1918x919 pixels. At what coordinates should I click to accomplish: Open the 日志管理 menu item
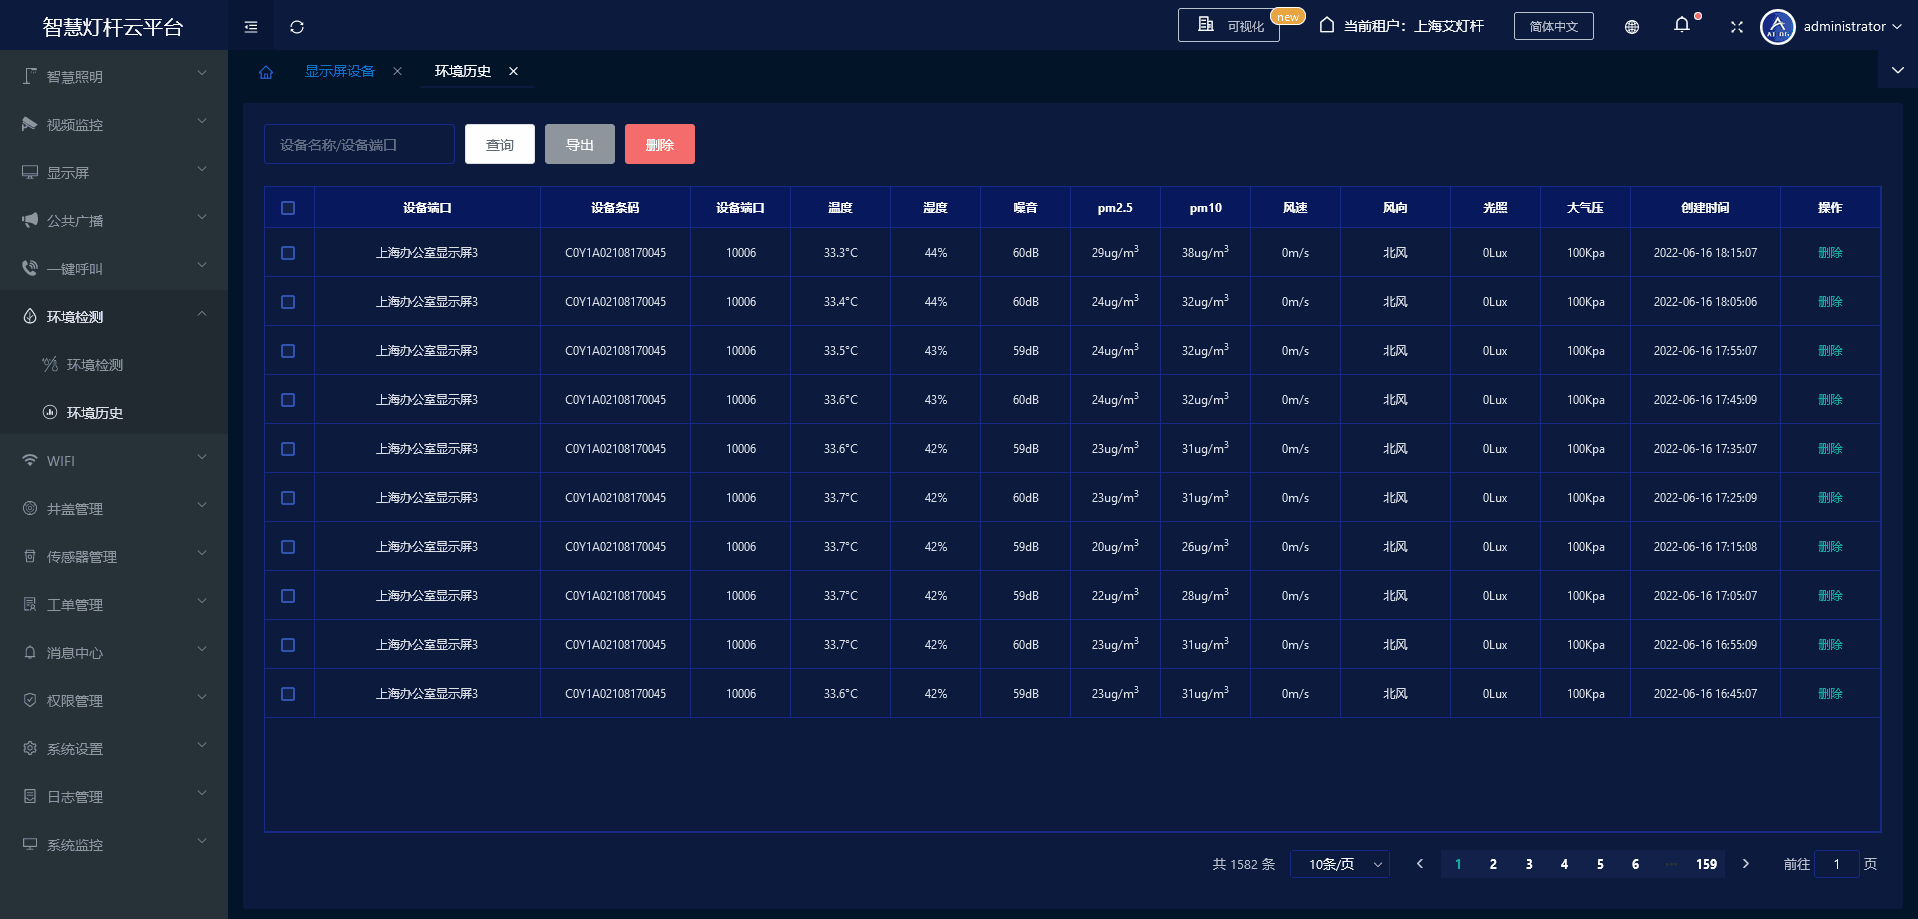[114, 797]
